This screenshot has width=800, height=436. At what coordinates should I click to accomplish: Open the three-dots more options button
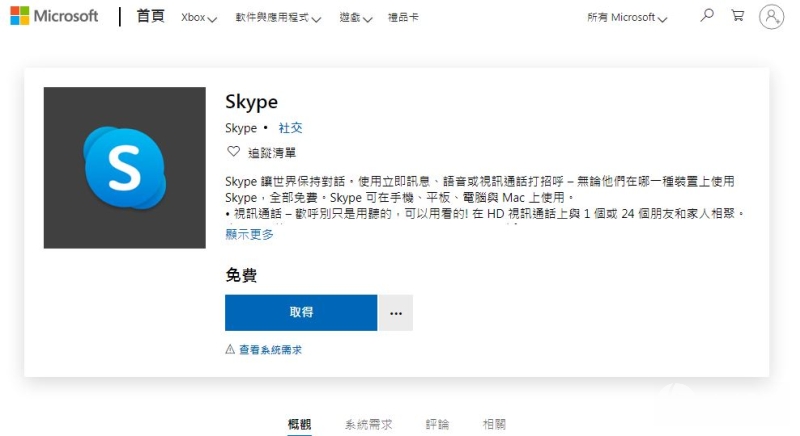coord(396,313)
